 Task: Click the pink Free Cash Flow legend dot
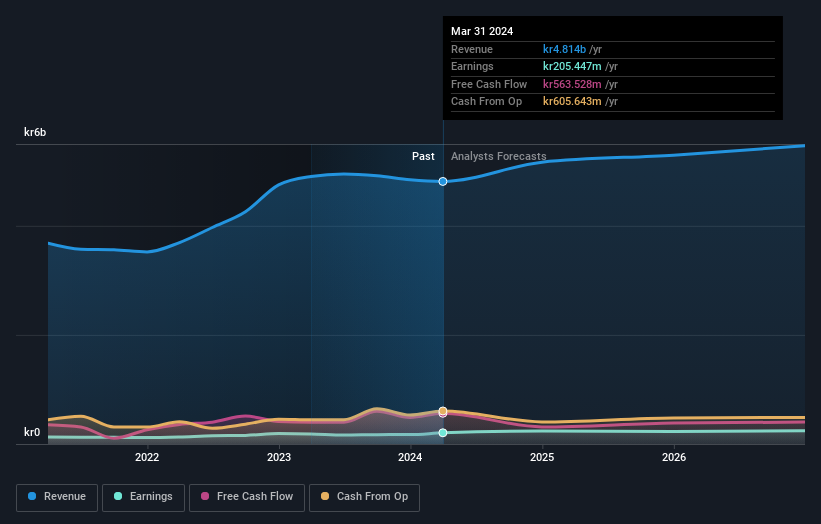pyautogui.click(x=205, y=496)
